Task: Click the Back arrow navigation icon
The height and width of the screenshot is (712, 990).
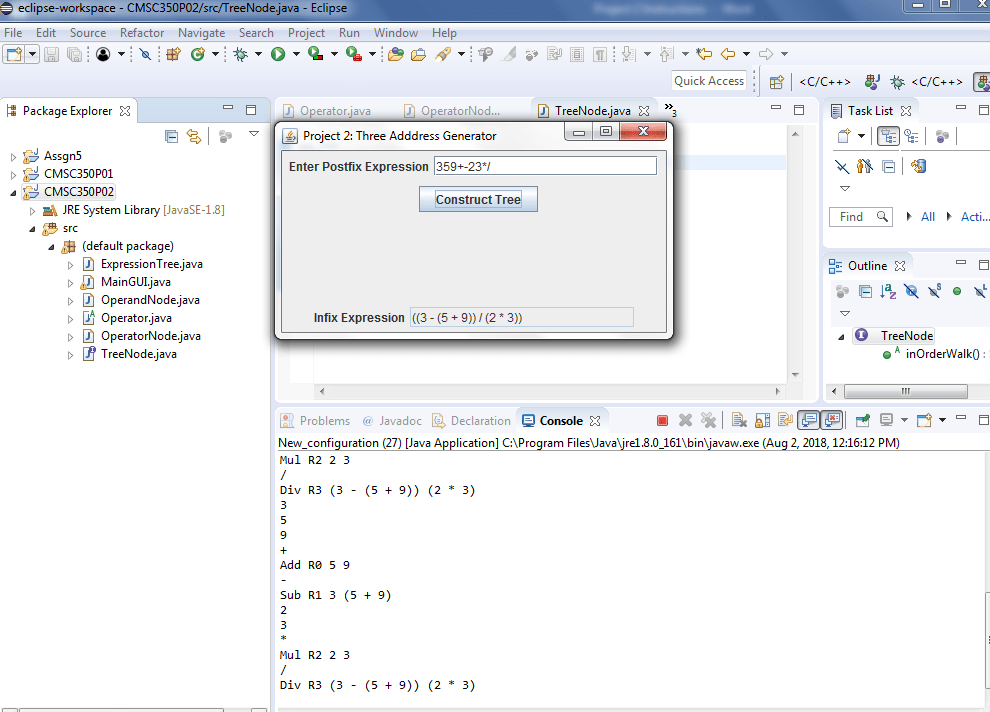Action: (728, 54)
